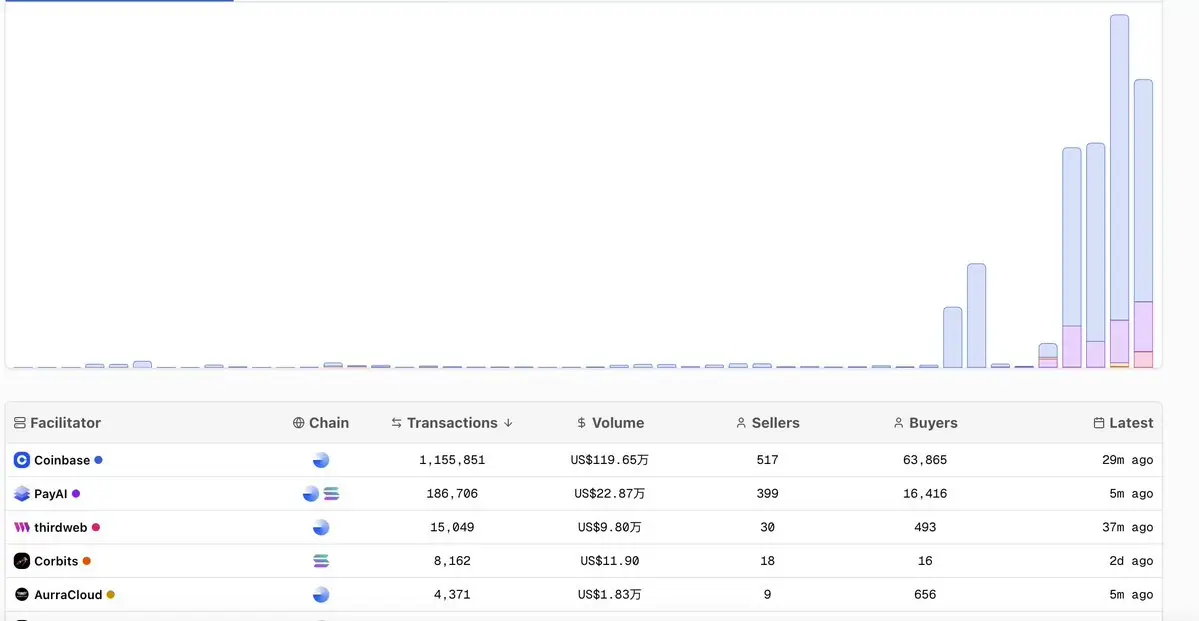Click the Base chain icon in thirdweb row
The width and height of the screenshot is (1199, 621).
[321, 528]
